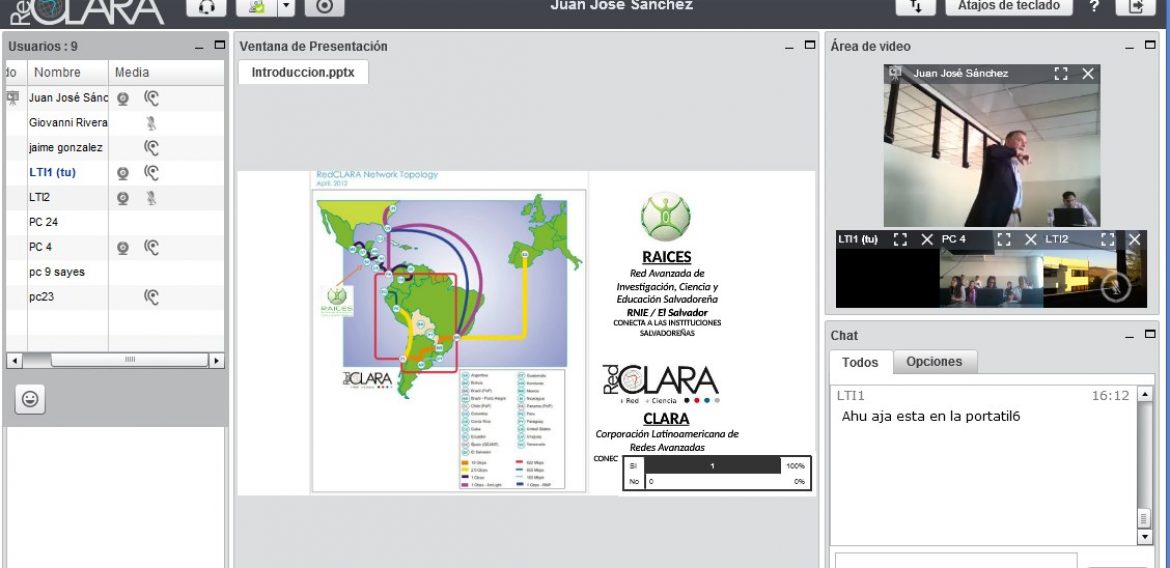
Task: Click the network transfer arrows button
Action: click(916, 6)
